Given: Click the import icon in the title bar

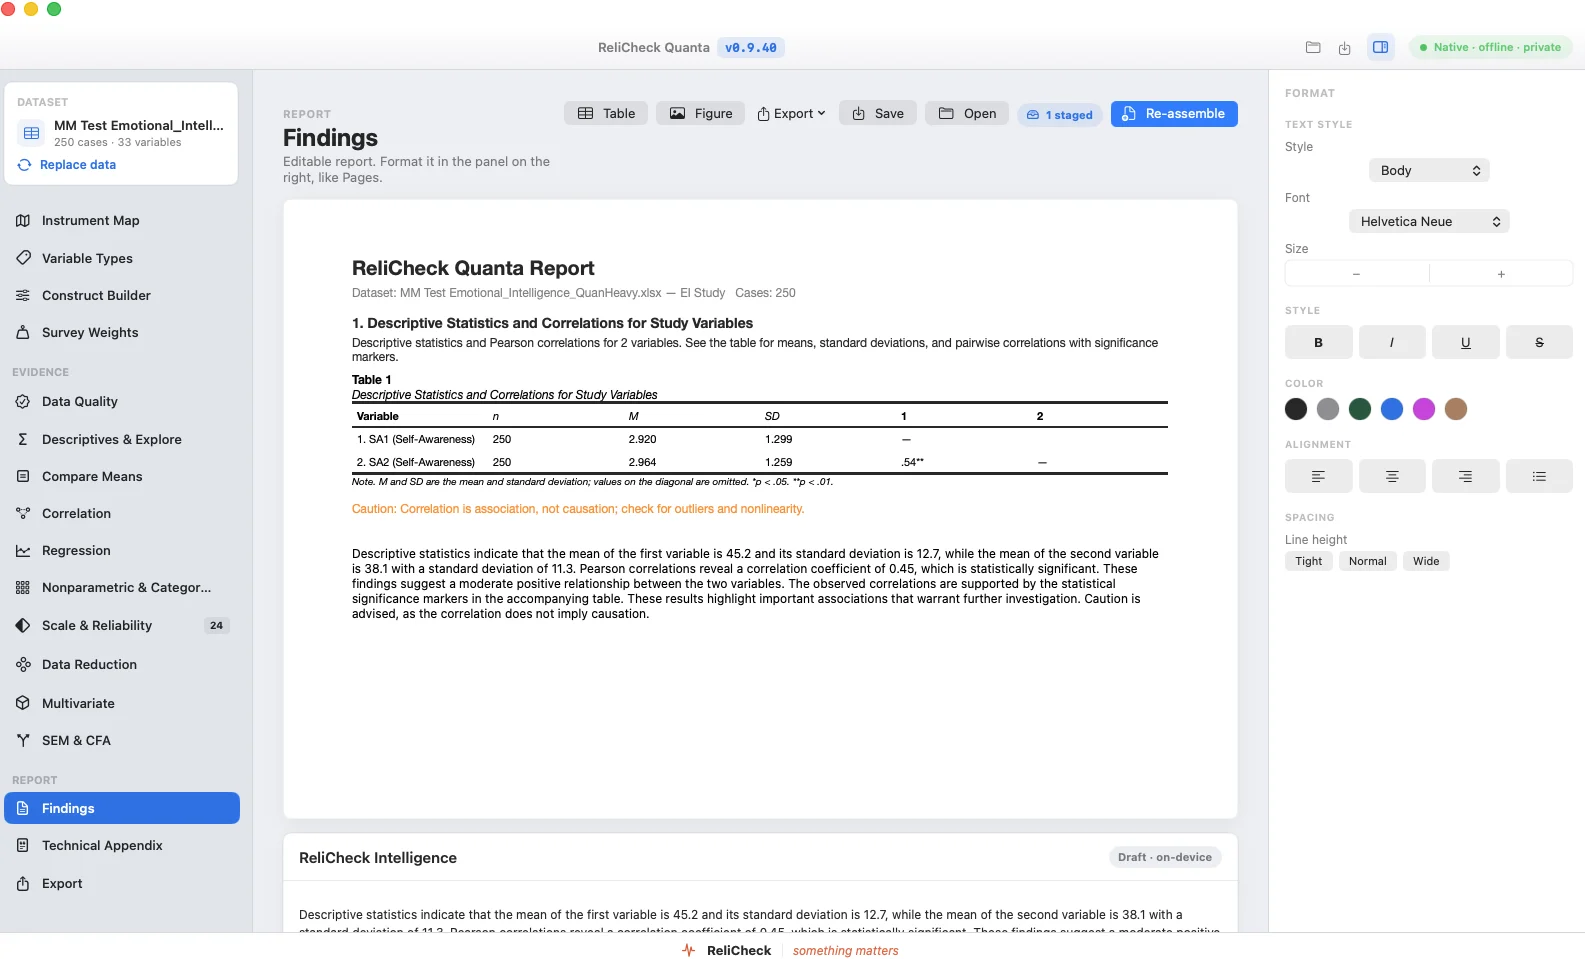Looking at the screenshot, I should pos(1345,48).
